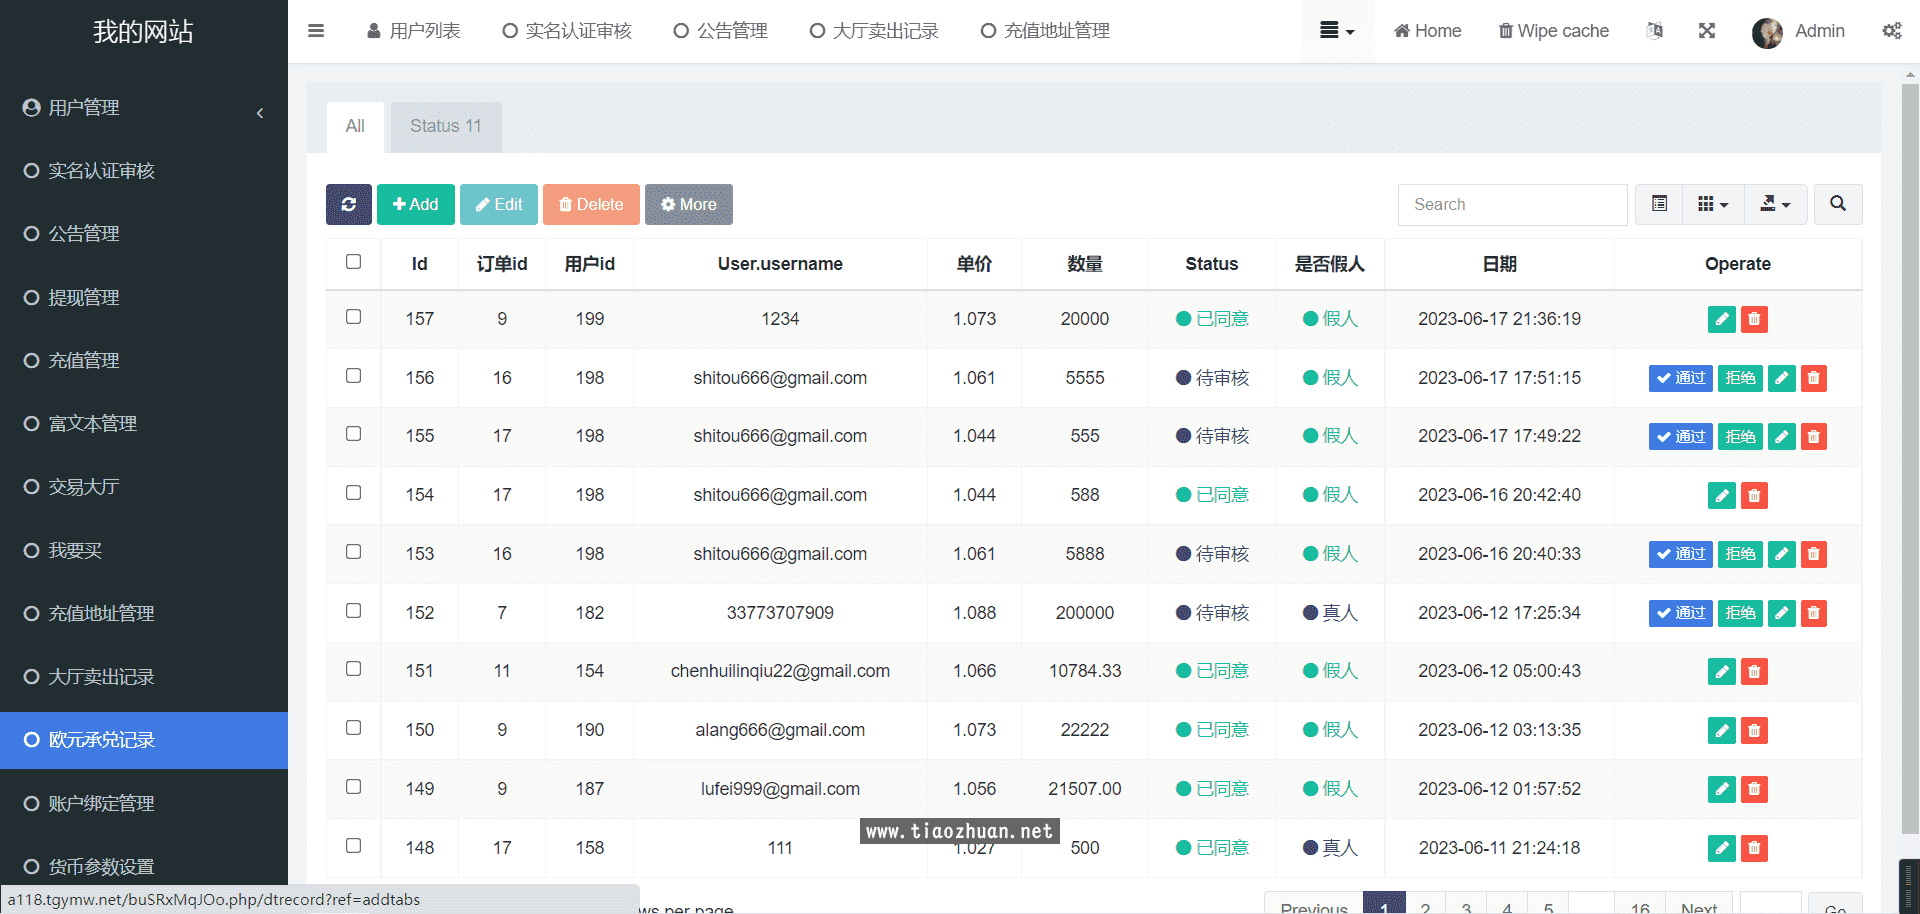
Task: Open 交易大厅 in the sidebar
Action: 84,487
